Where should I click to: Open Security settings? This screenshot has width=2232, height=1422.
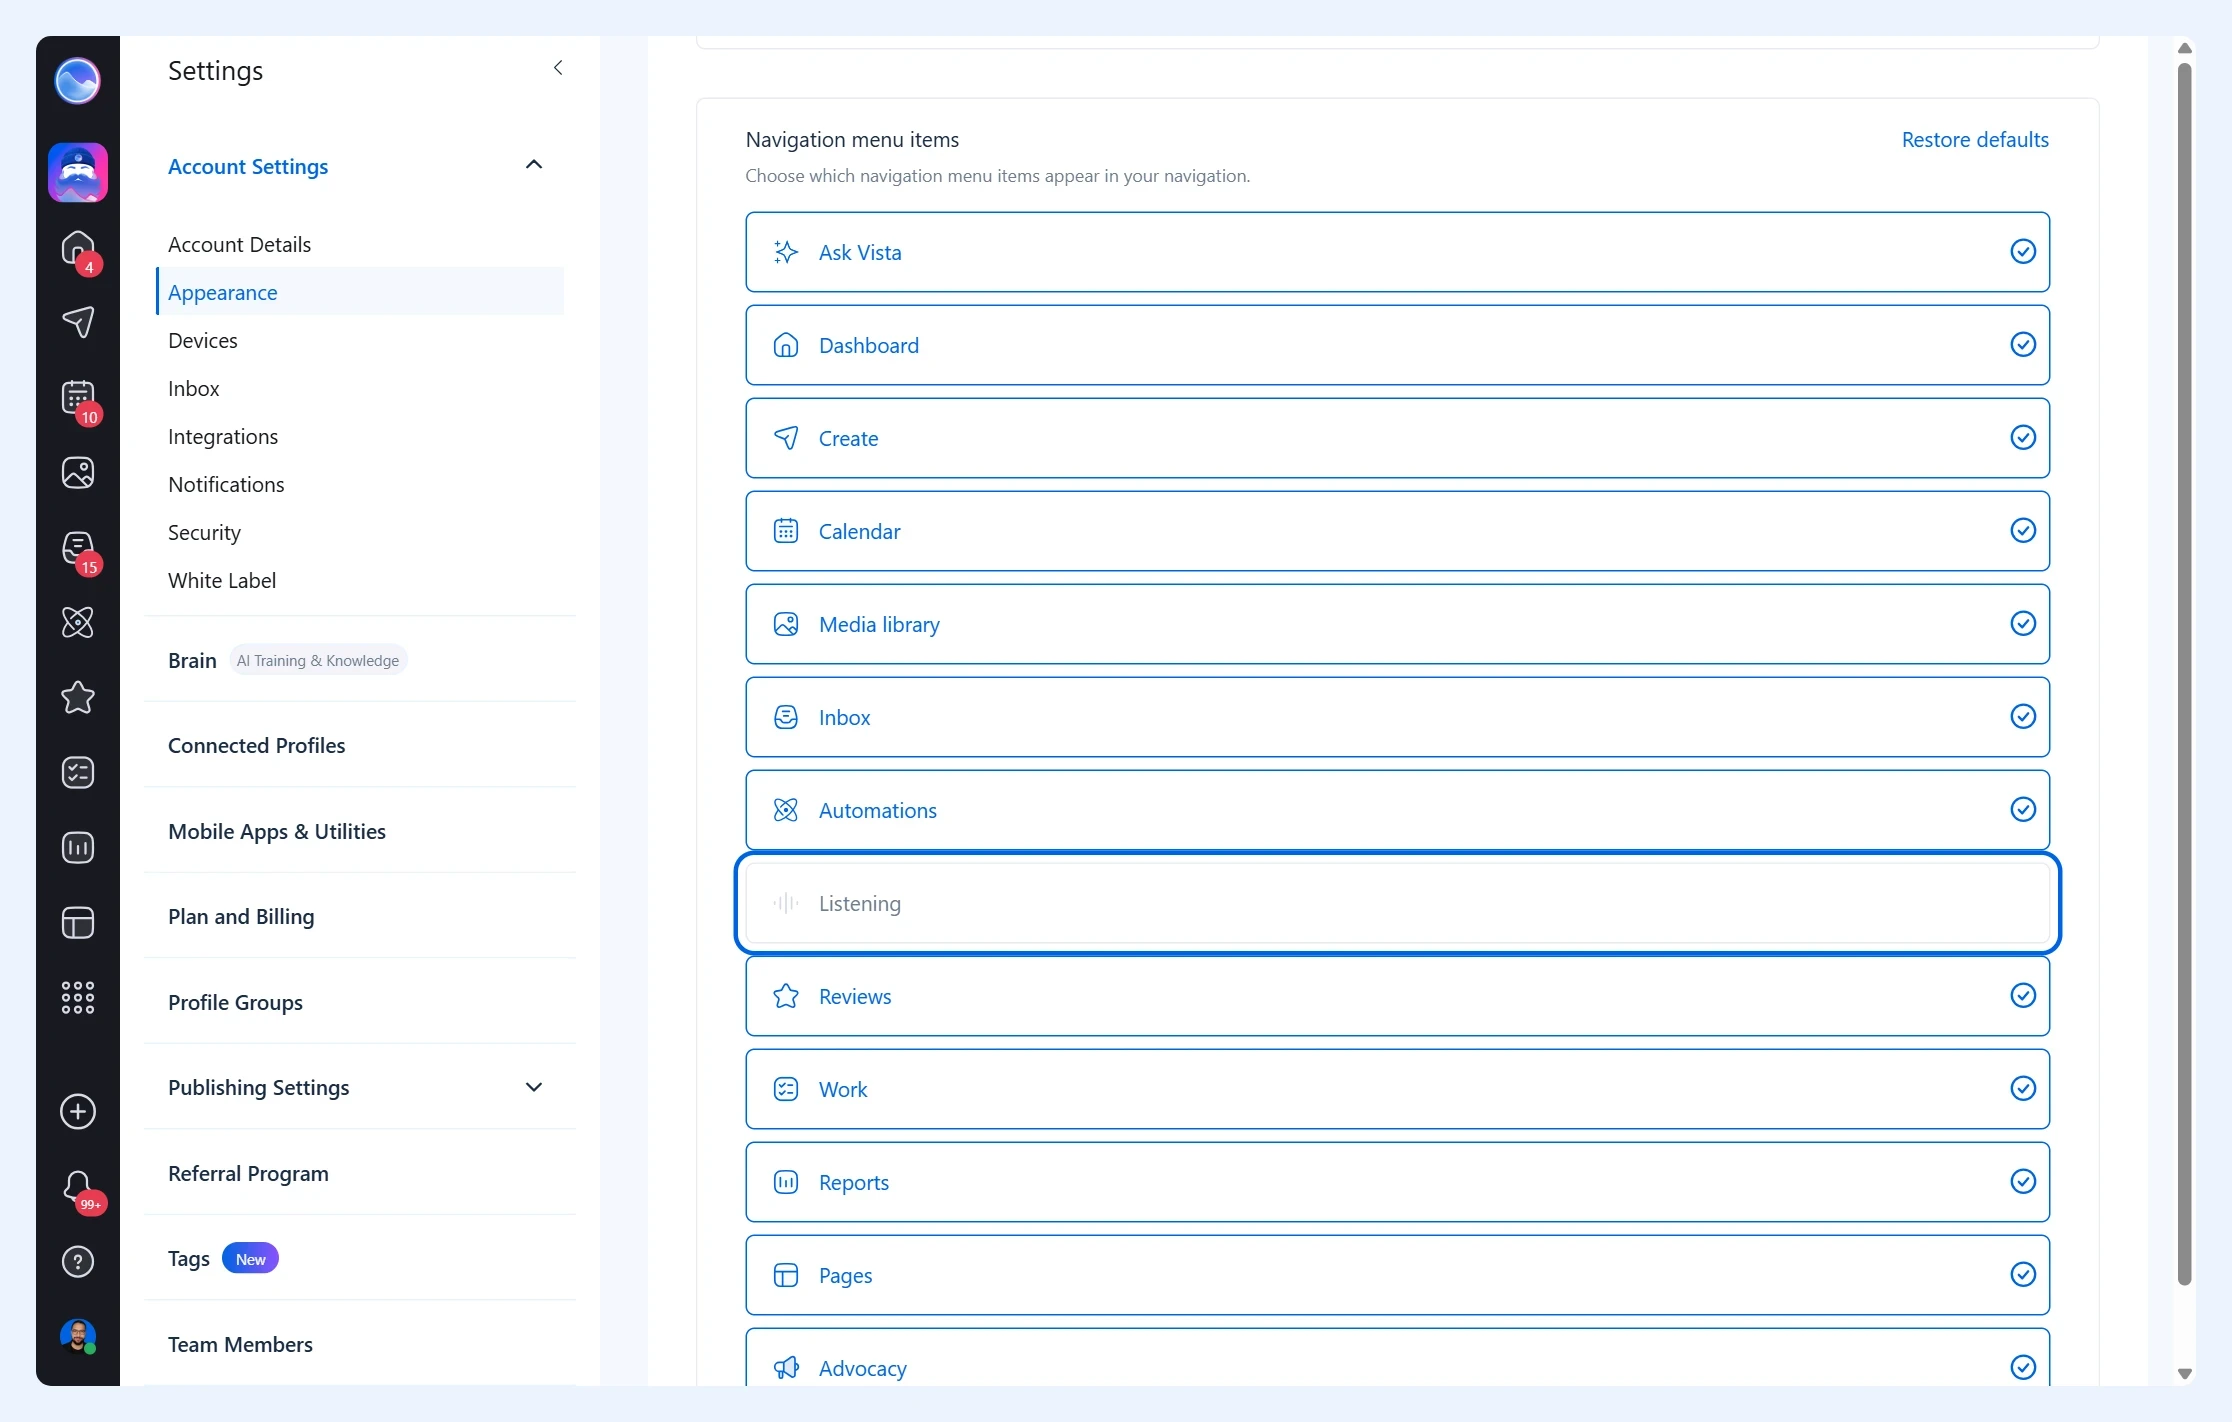(x=204, y=532)
